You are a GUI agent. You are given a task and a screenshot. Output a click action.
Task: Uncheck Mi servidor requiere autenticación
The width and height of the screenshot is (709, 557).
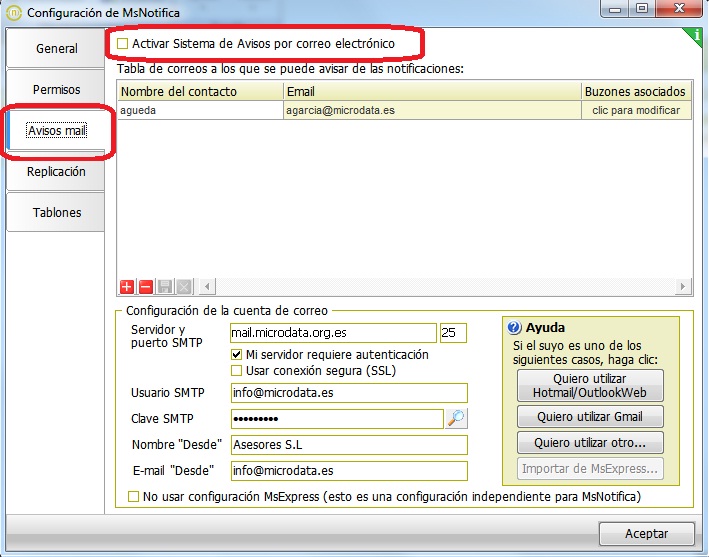pos(236,354)
